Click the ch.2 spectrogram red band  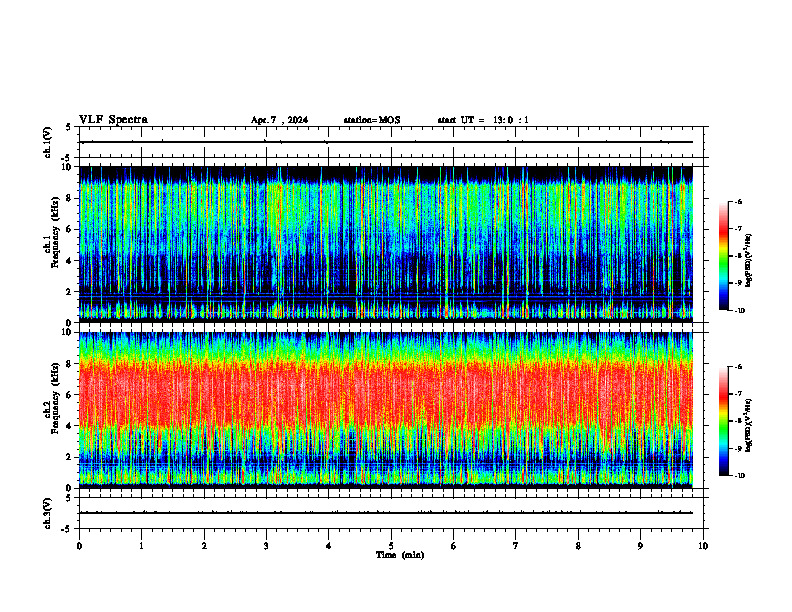tap(385, 394)
